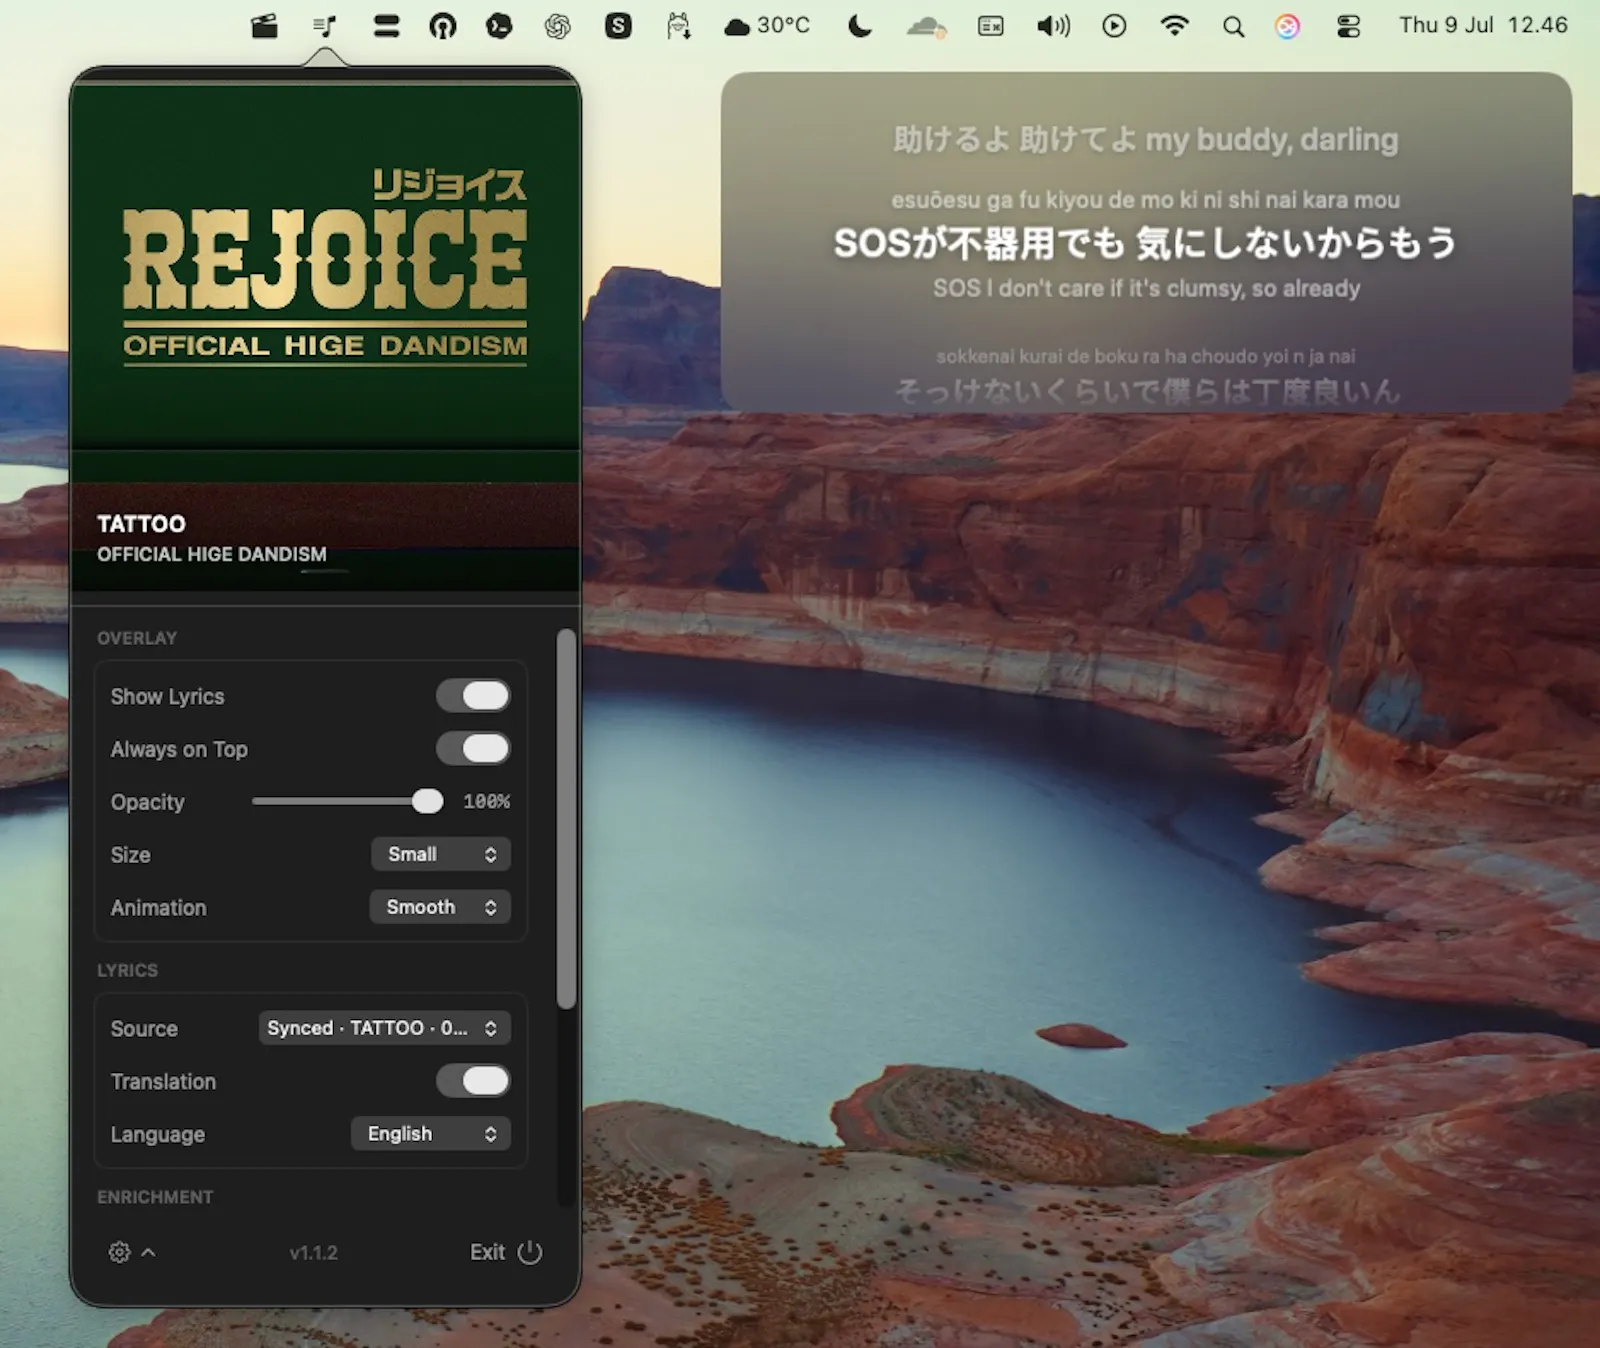
Task: Open the gear settings icon
Action: pyautogui.click(x=119, y=1252)
